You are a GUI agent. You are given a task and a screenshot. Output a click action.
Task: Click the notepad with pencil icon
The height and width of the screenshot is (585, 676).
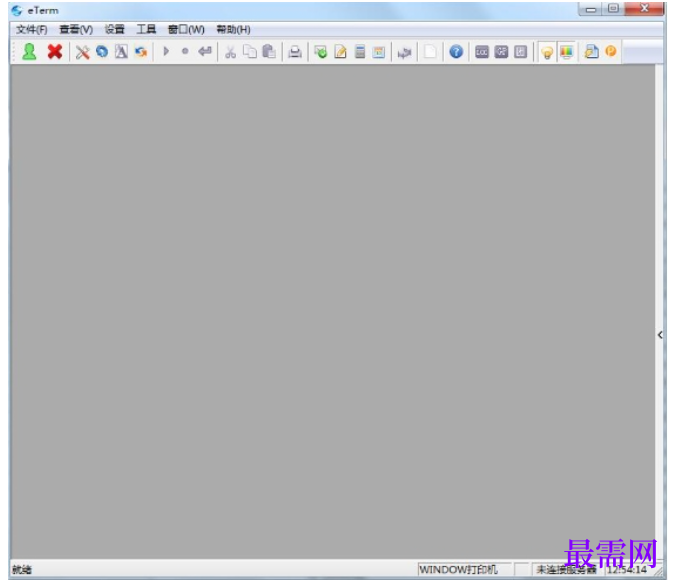click(341, 52)
